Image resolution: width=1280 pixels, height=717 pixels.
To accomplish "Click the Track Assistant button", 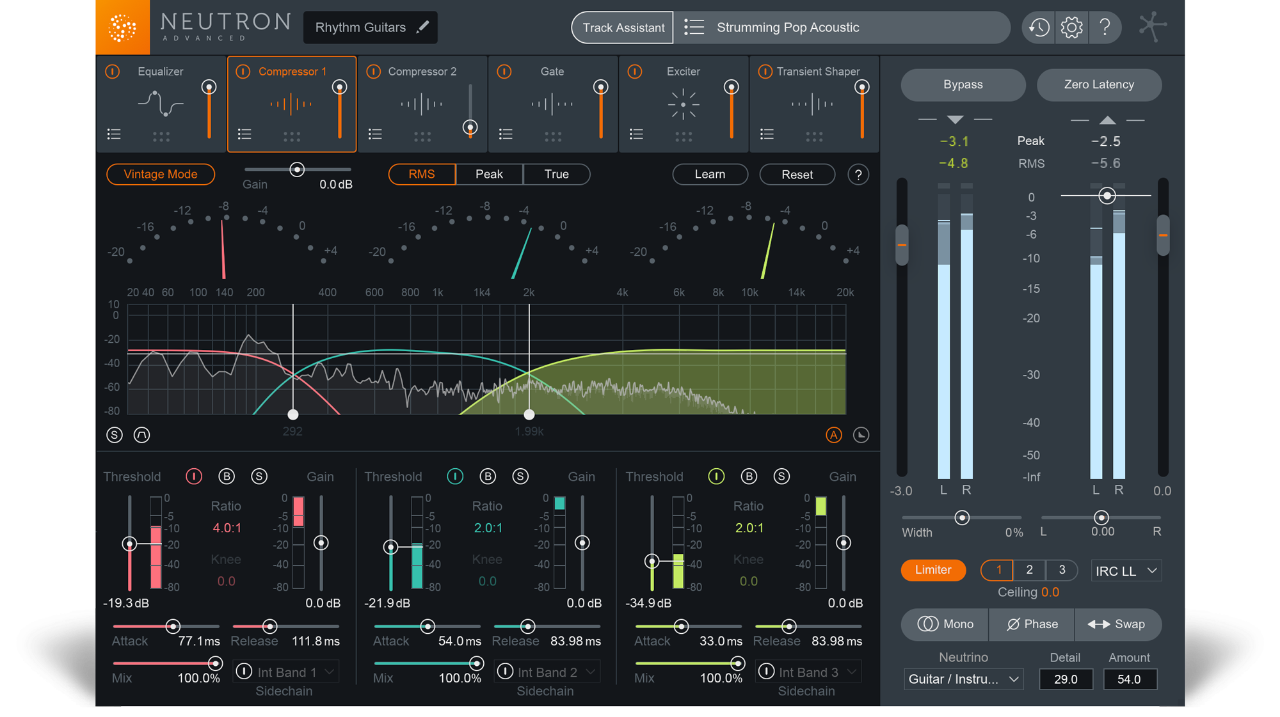I will click(622, 27).
